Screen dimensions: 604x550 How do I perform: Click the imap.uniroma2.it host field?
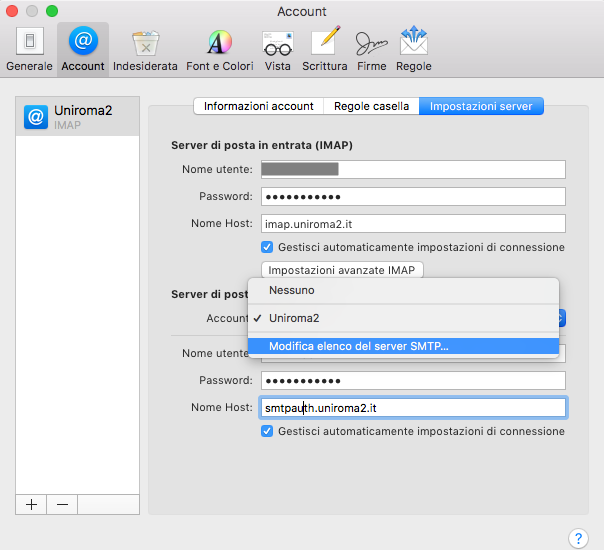pos(413,224)
